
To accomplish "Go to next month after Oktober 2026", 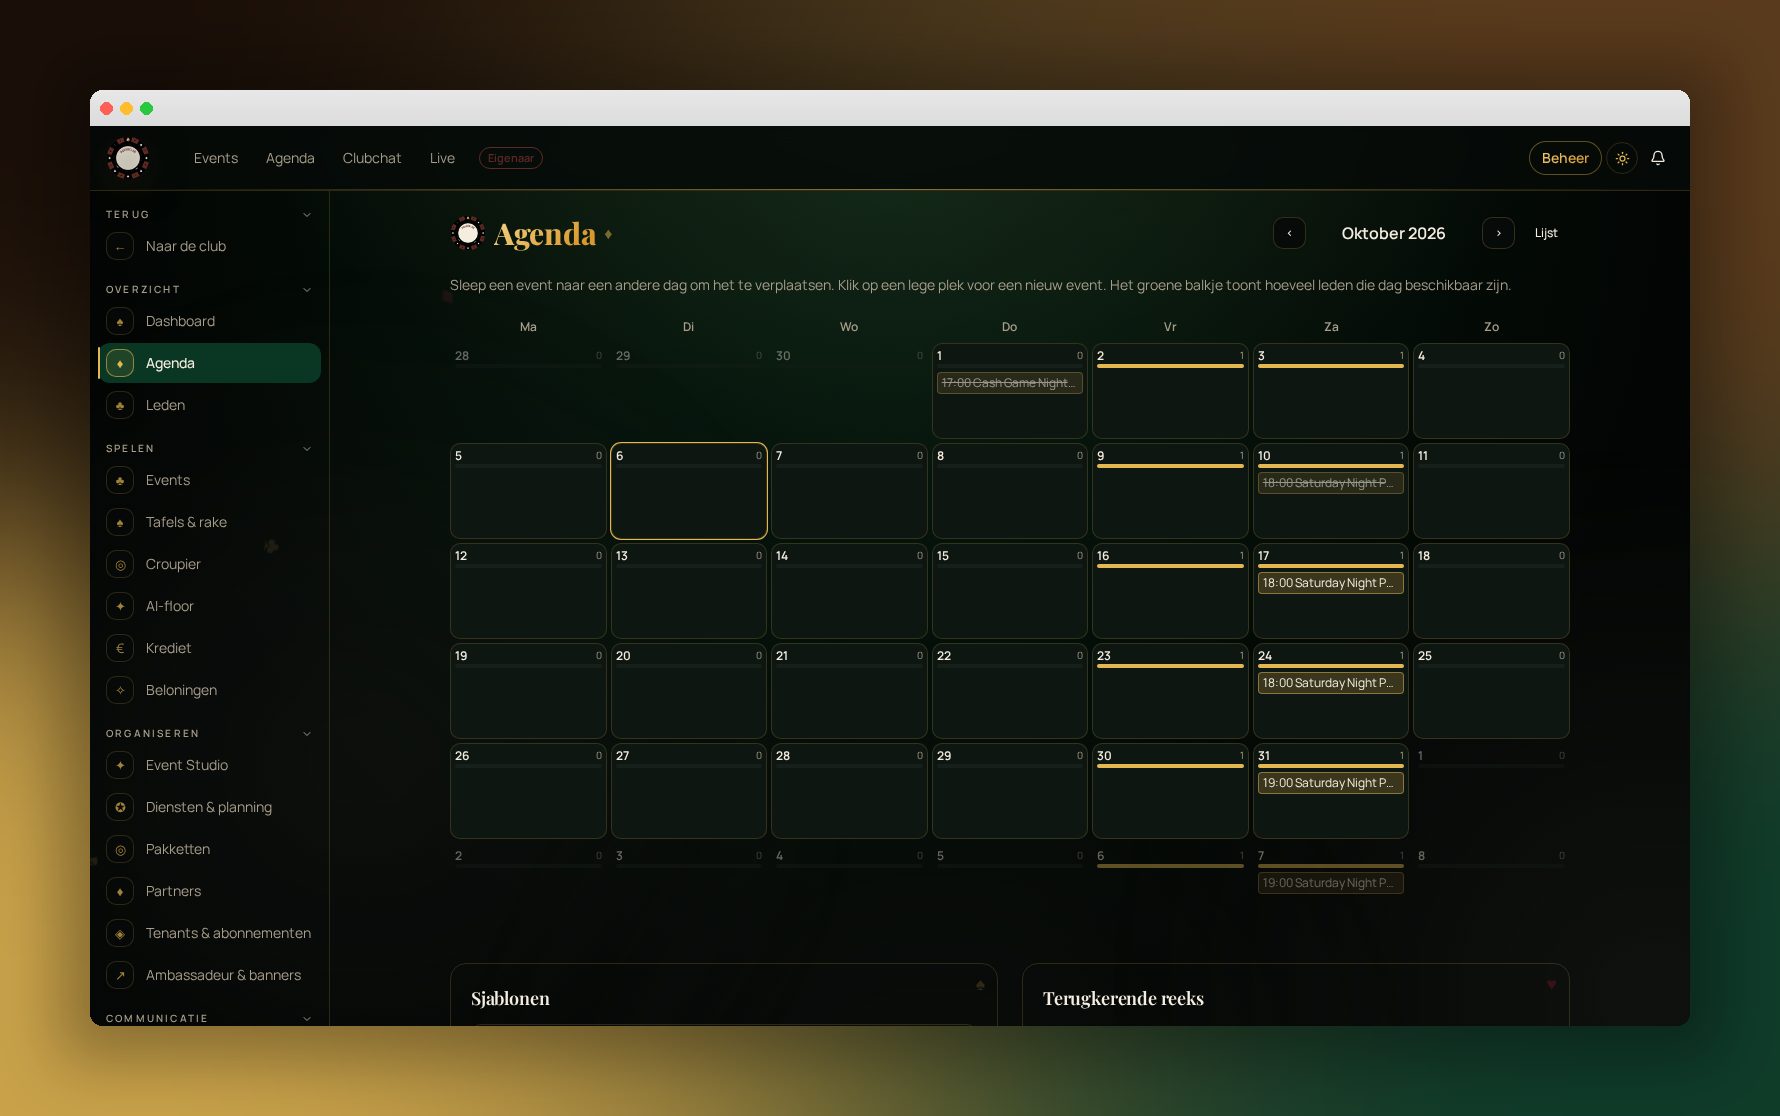I will (1498, 233).
